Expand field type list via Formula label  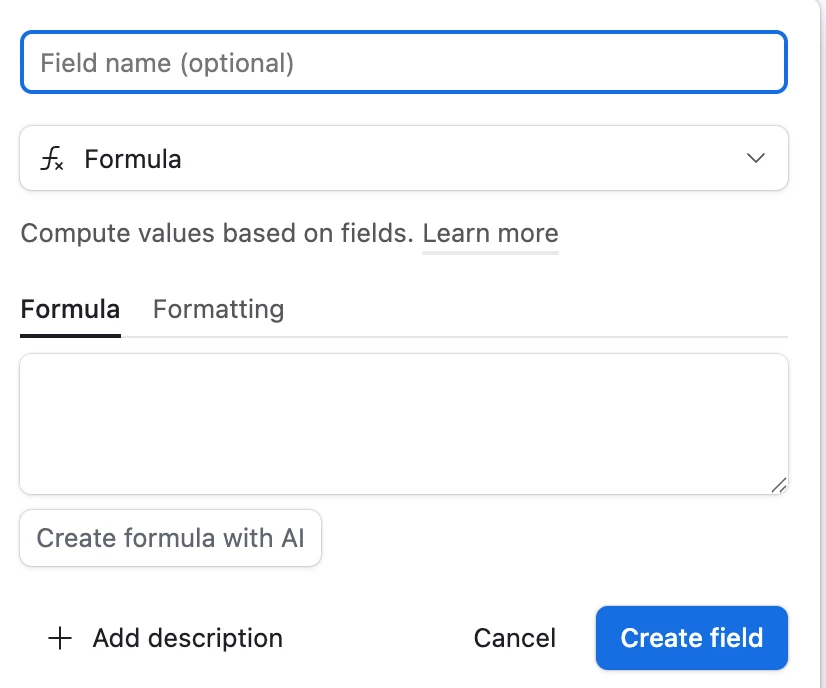pos(133,159)
